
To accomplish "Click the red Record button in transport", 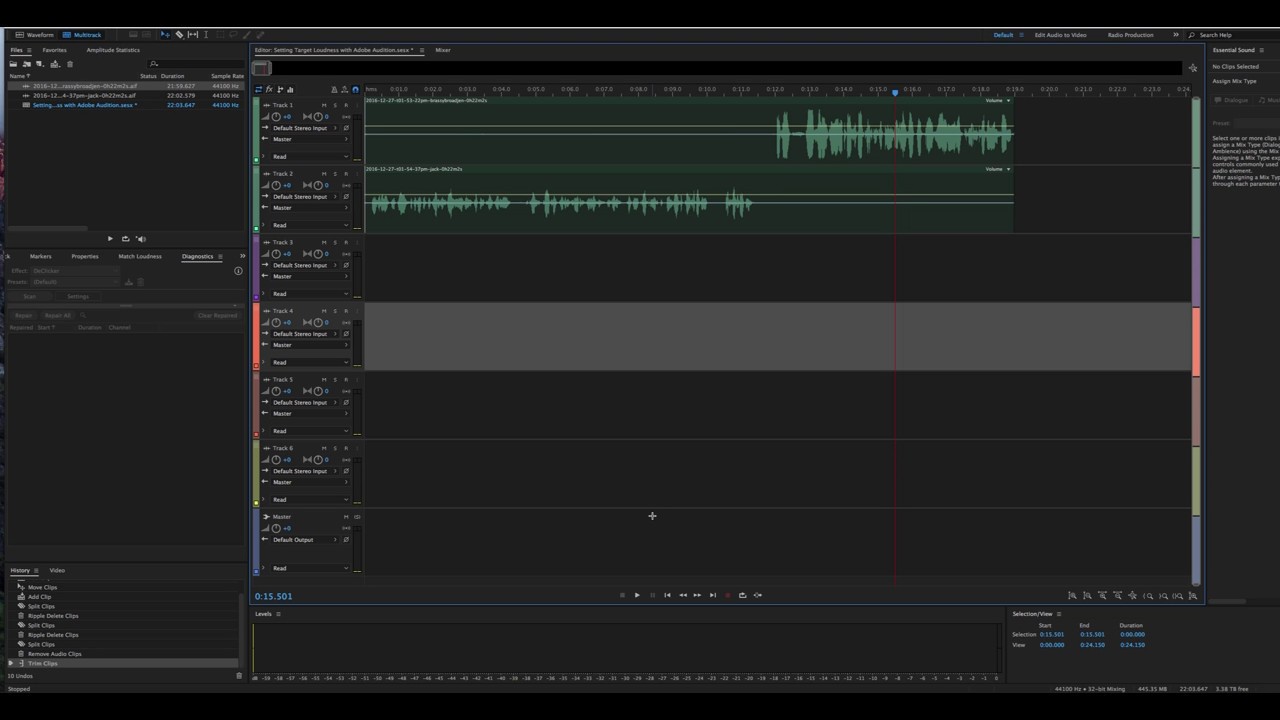I will 728,595.
